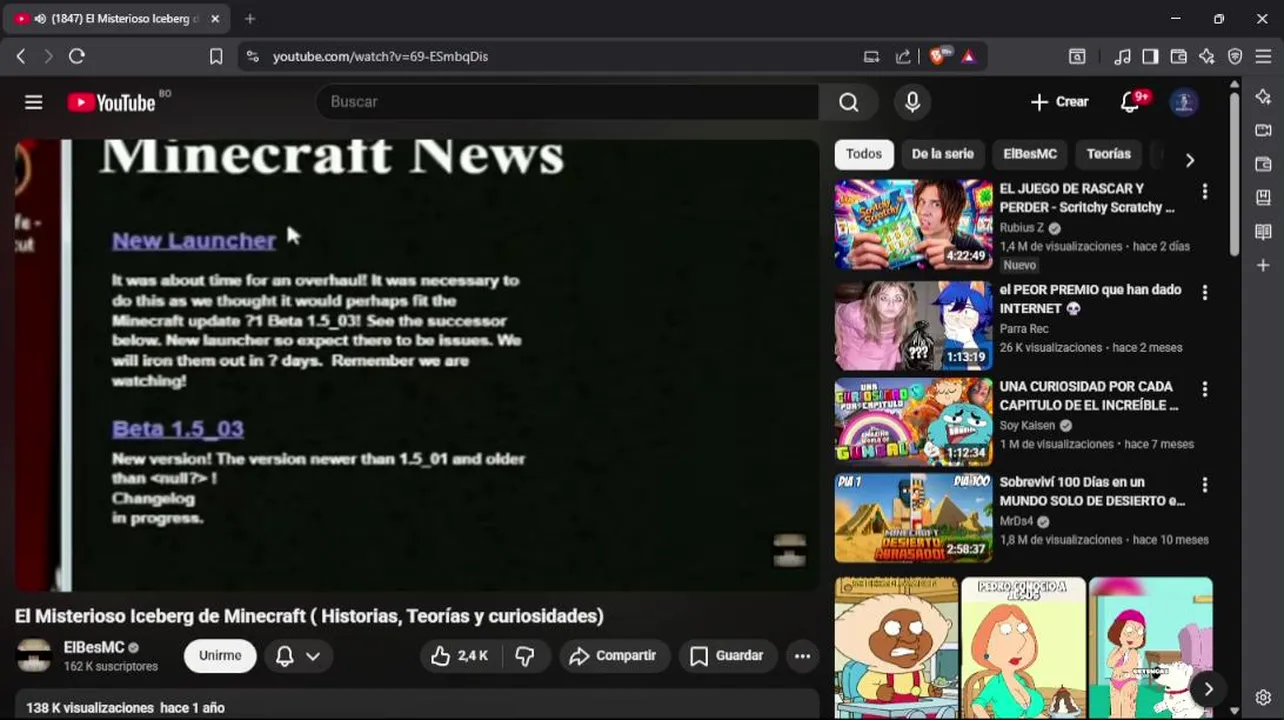
Task: Dislike the video
Action: (x=524, y=656)
